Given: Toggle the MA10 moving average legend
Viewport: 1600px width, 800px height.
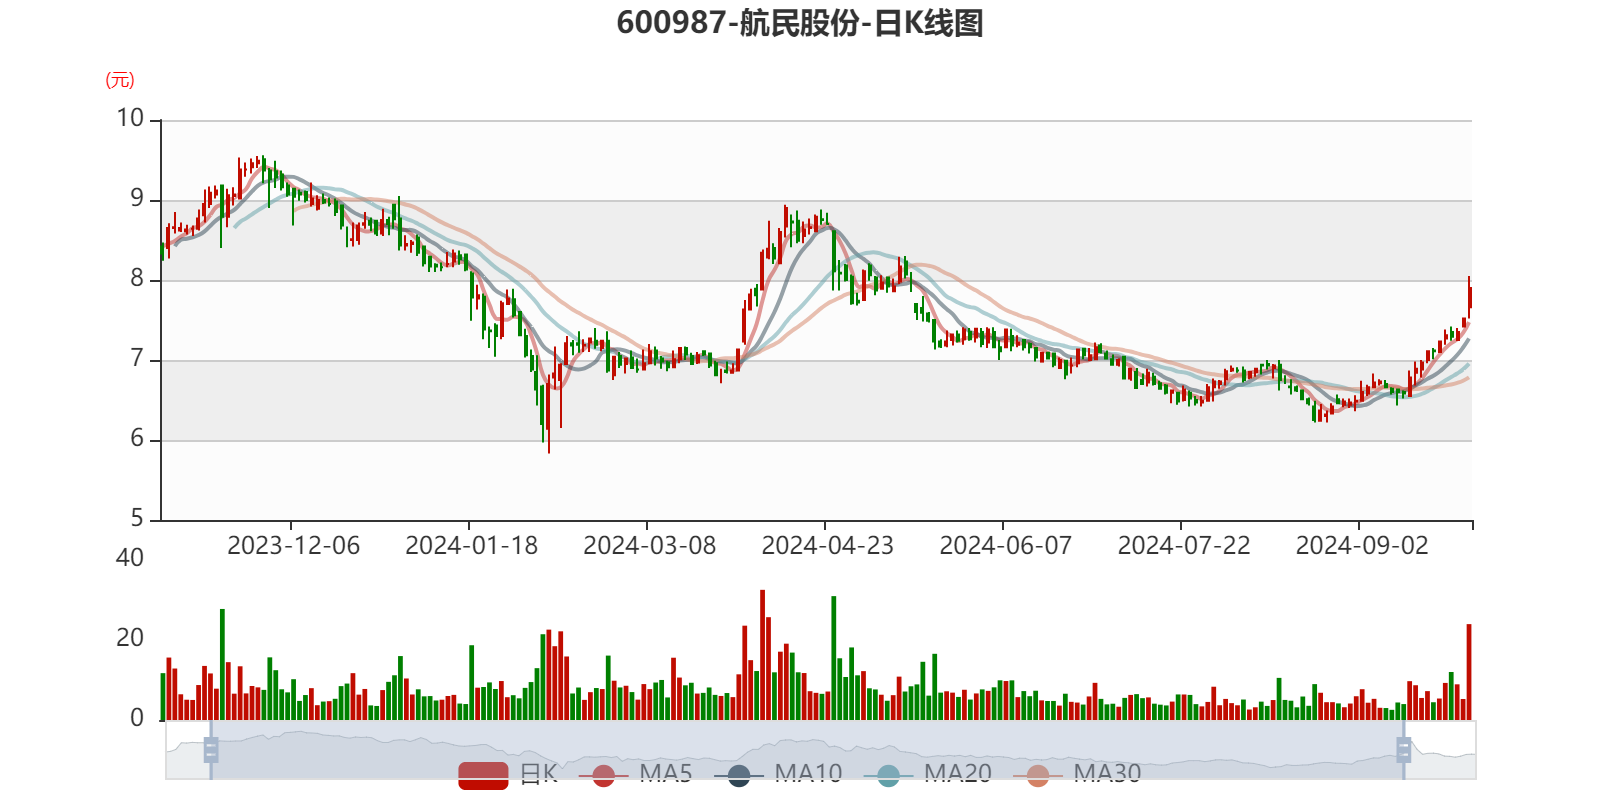Looking at the screenshot, I should [778, 774].
